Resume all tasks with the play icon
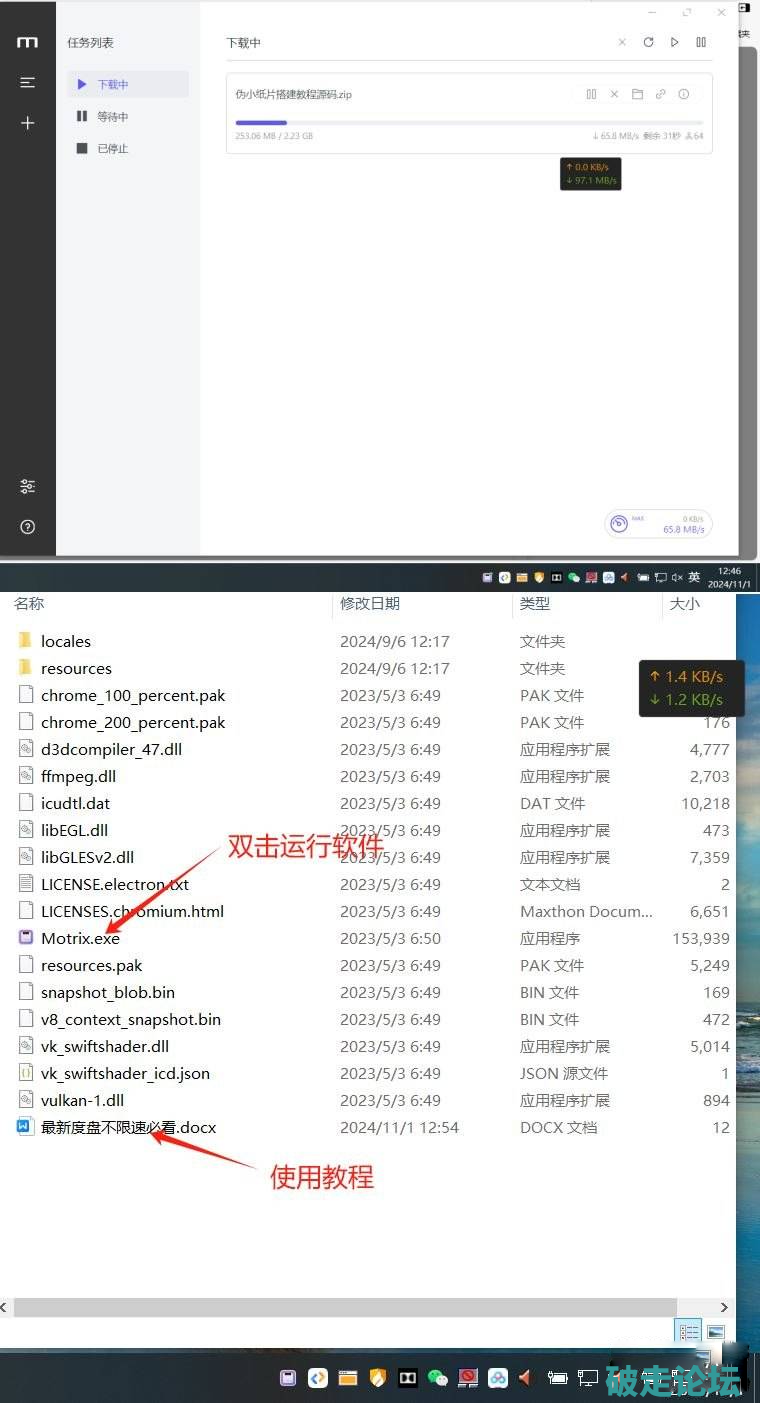Screen dimensions: 760x1403 675,42
